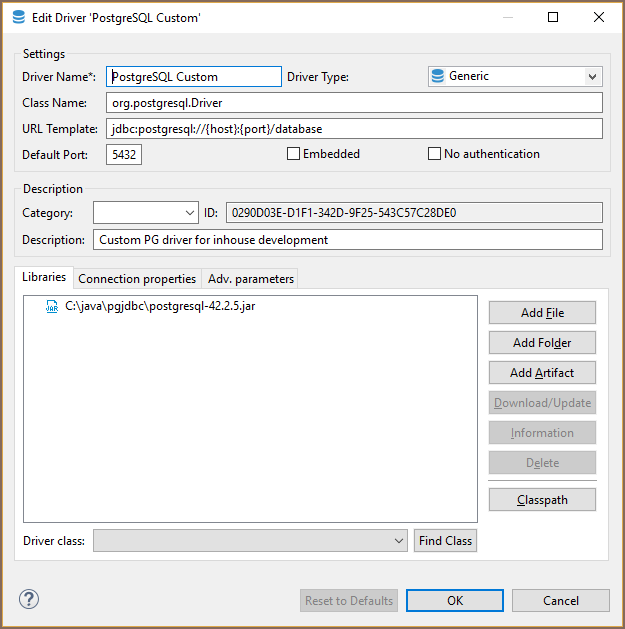Screen dimensions: 625x629
Task: Click the Generic driver type database icon
Action: tap(437, 76)
